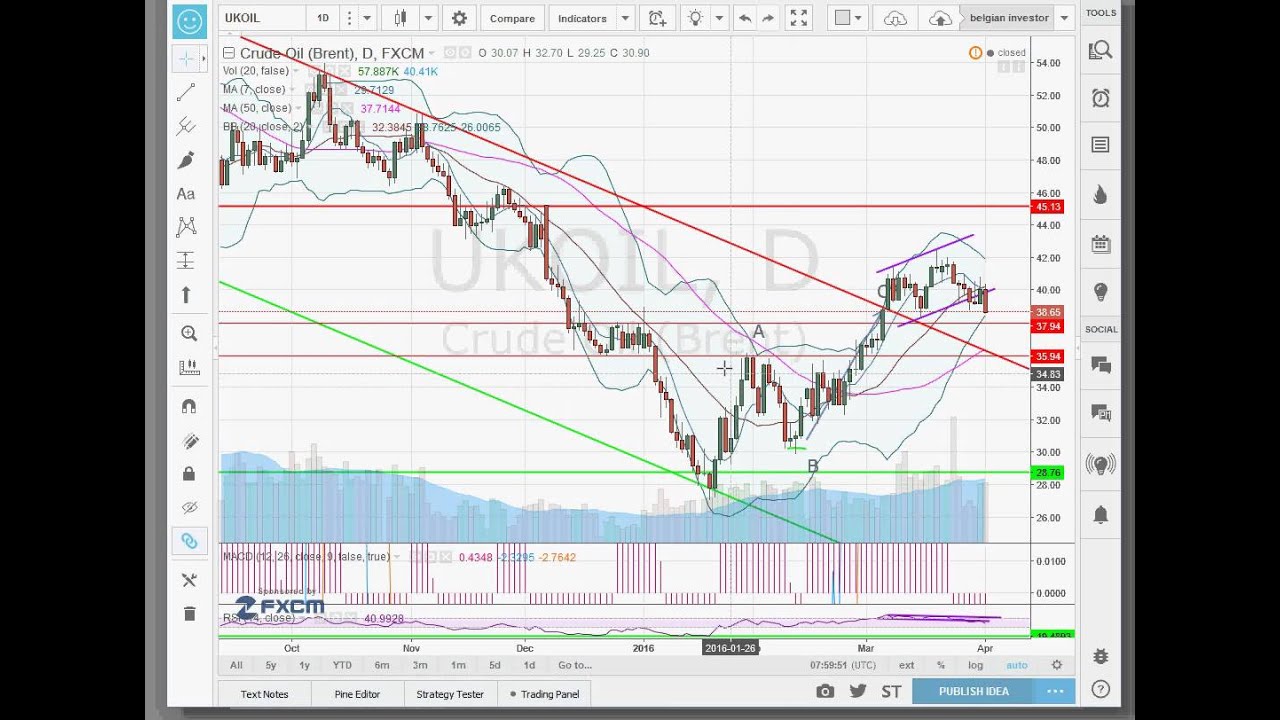The width and height of the screenshot is (1280, 720).
Task: Undo the last chart action
Action: click(745, 18)
